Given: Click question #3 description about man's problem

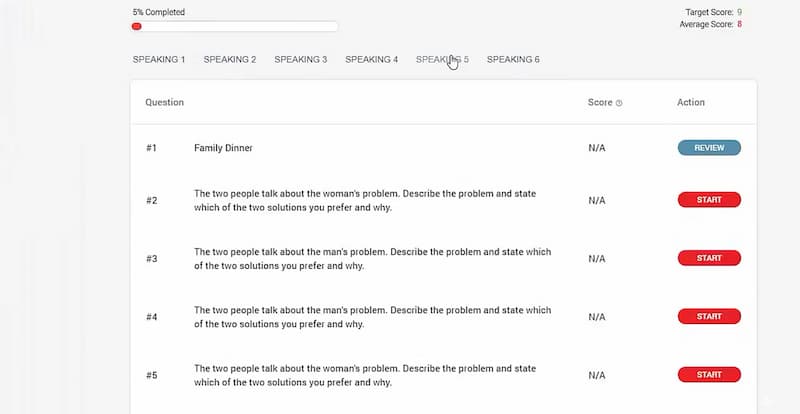Looking at the screenshot, I should [372, 259].
